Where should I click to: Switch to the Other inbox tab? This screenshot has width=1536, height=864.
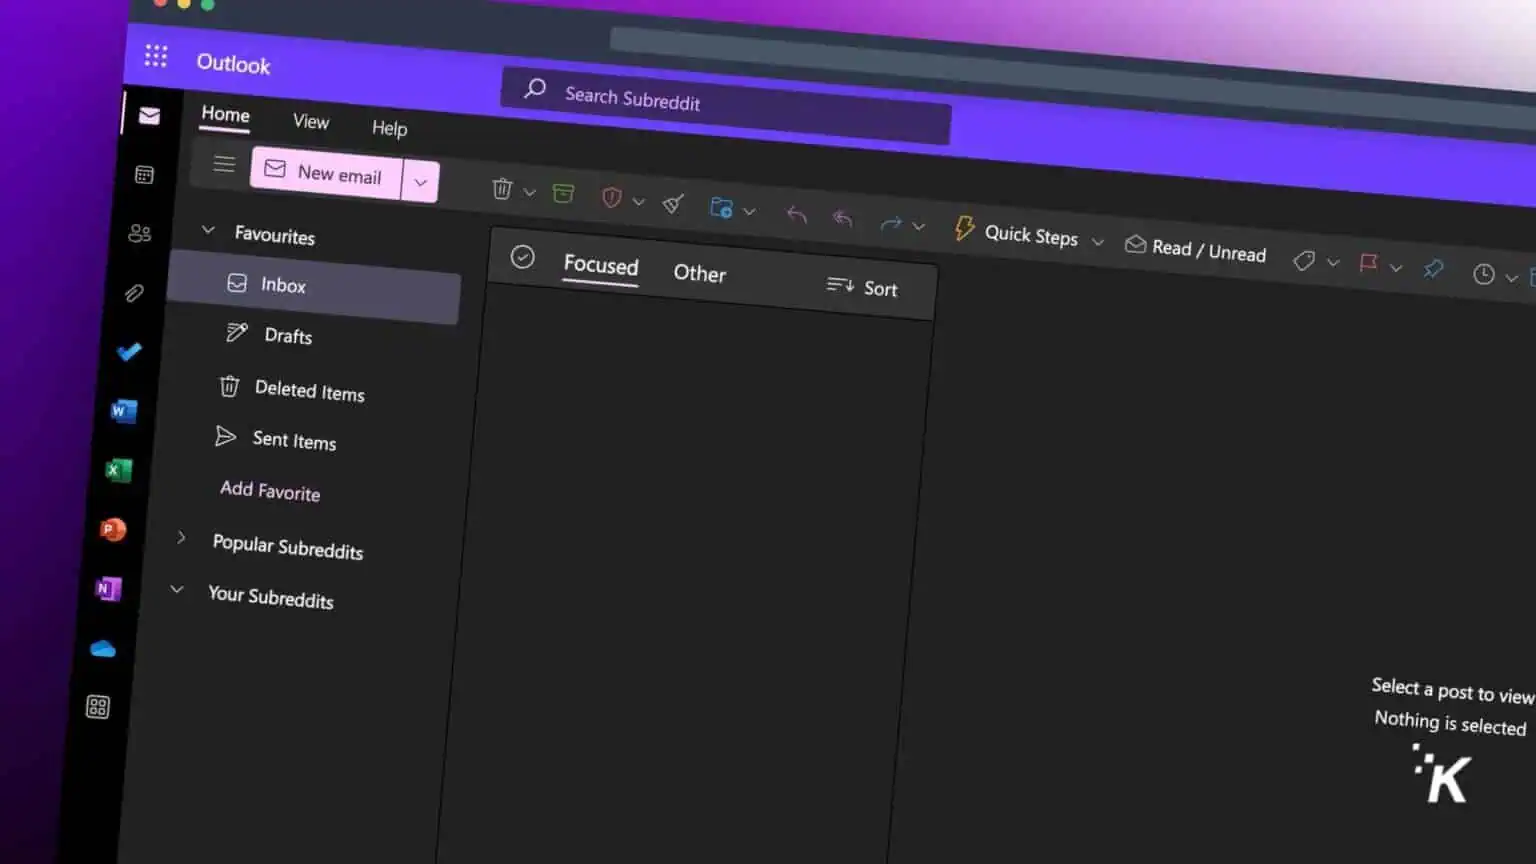tap(699, 274)
